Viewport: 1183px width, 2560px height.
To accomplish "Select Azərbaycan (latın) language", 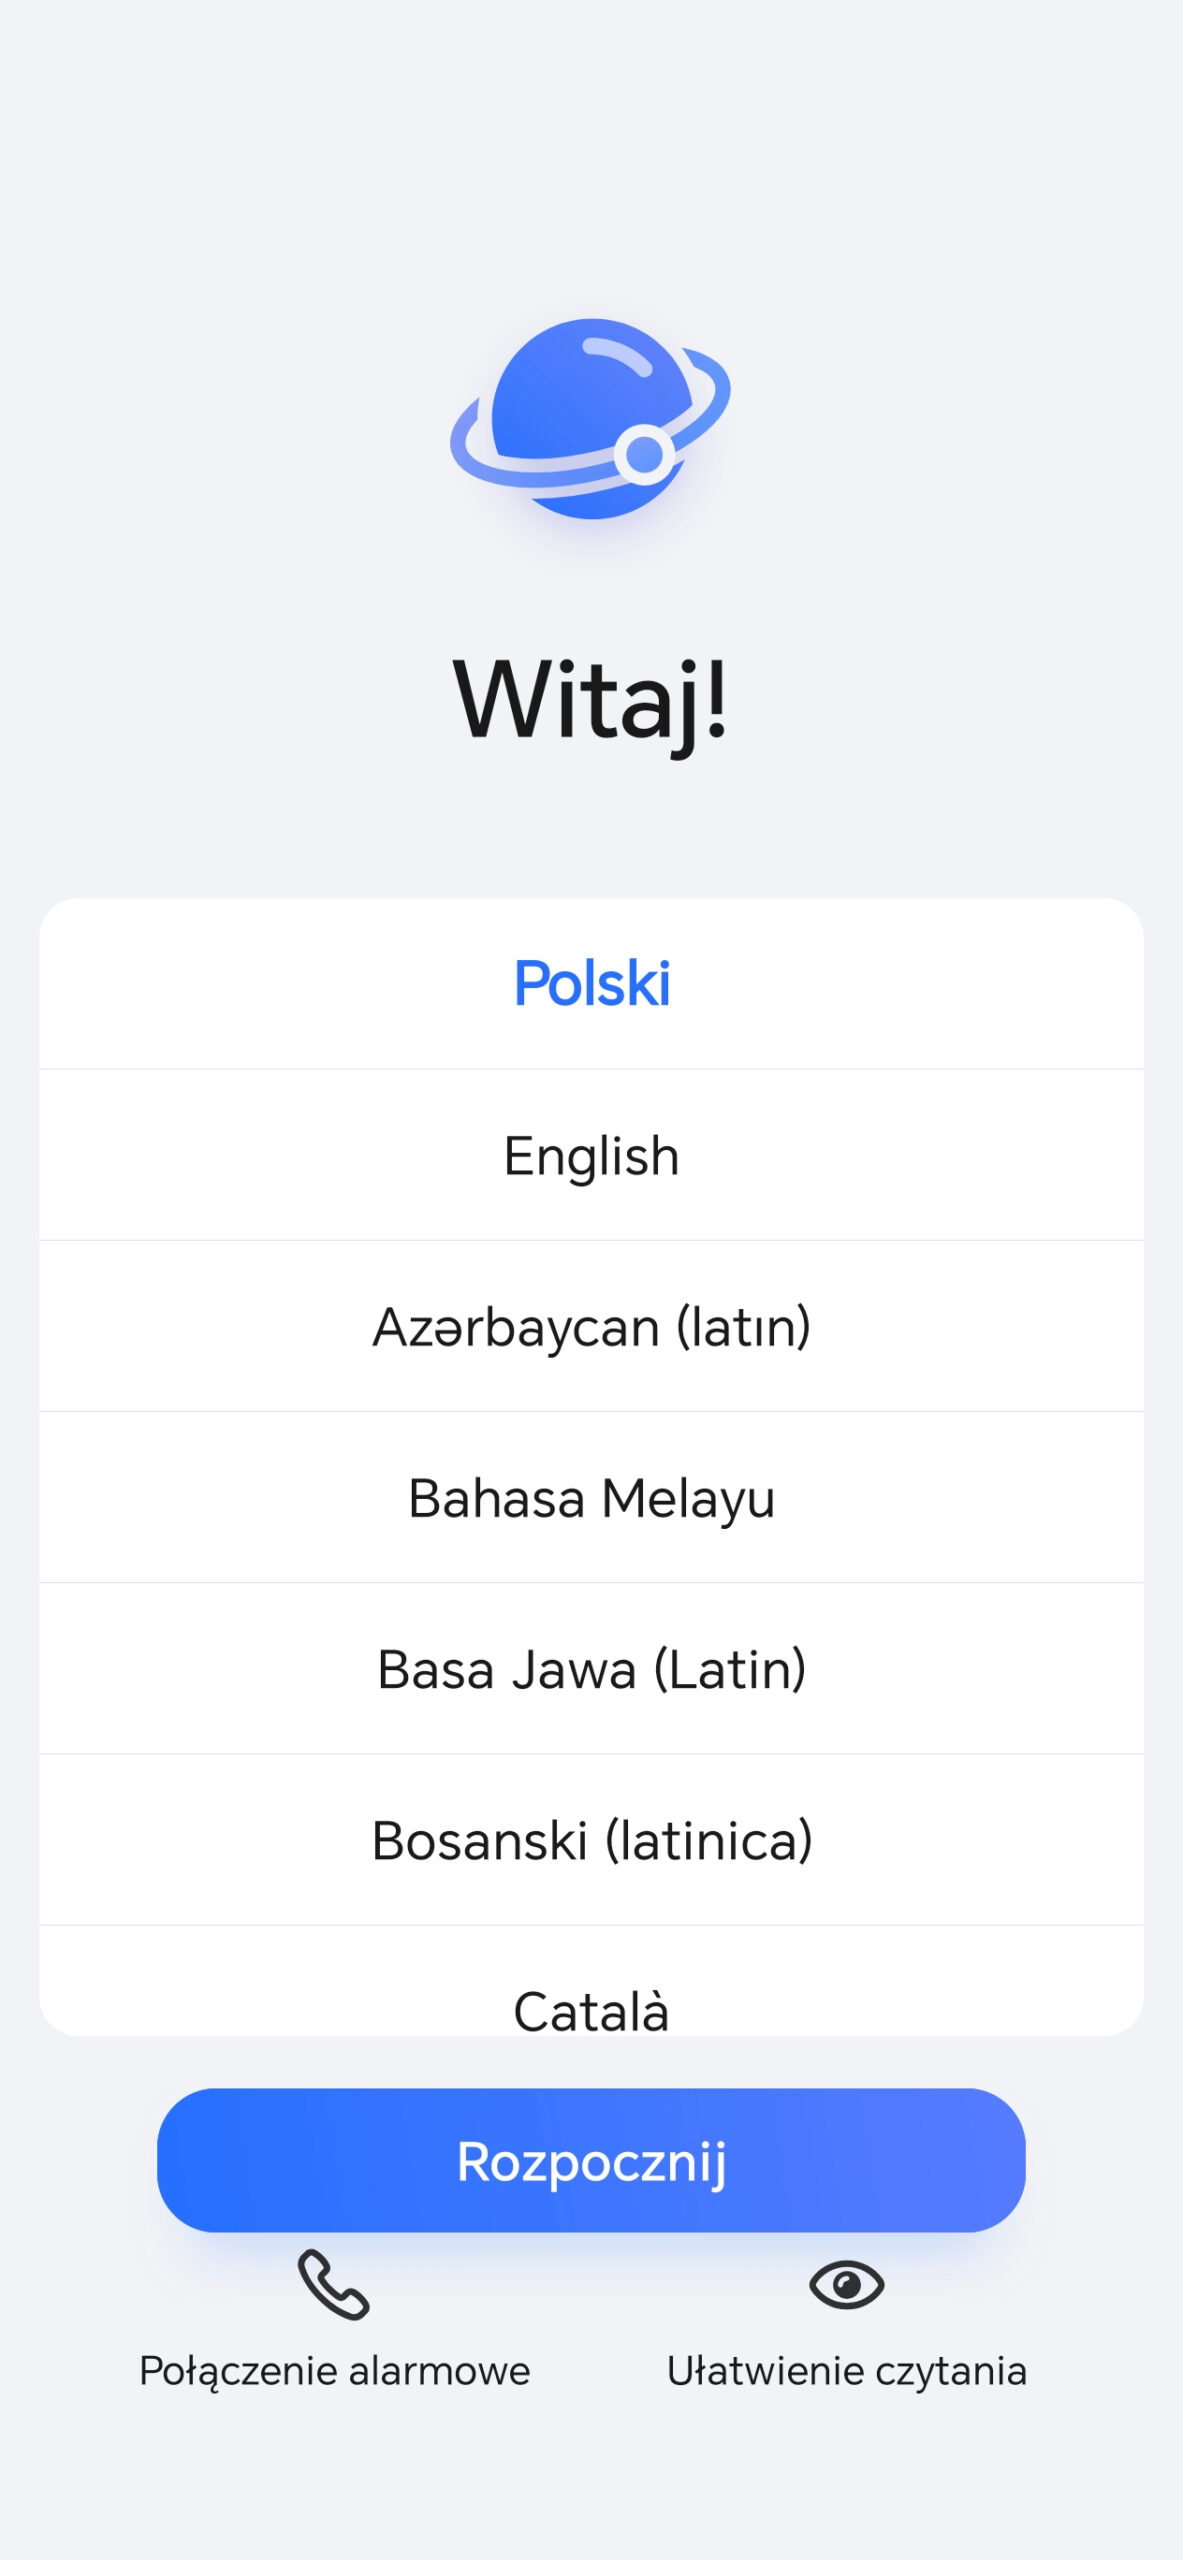I will coord(591,1327).
